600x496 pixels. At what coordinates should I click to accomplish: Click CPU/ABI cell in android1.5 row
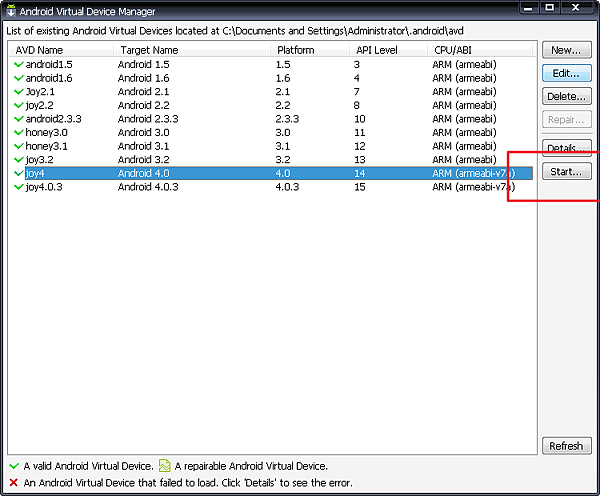tap(464, 64)
